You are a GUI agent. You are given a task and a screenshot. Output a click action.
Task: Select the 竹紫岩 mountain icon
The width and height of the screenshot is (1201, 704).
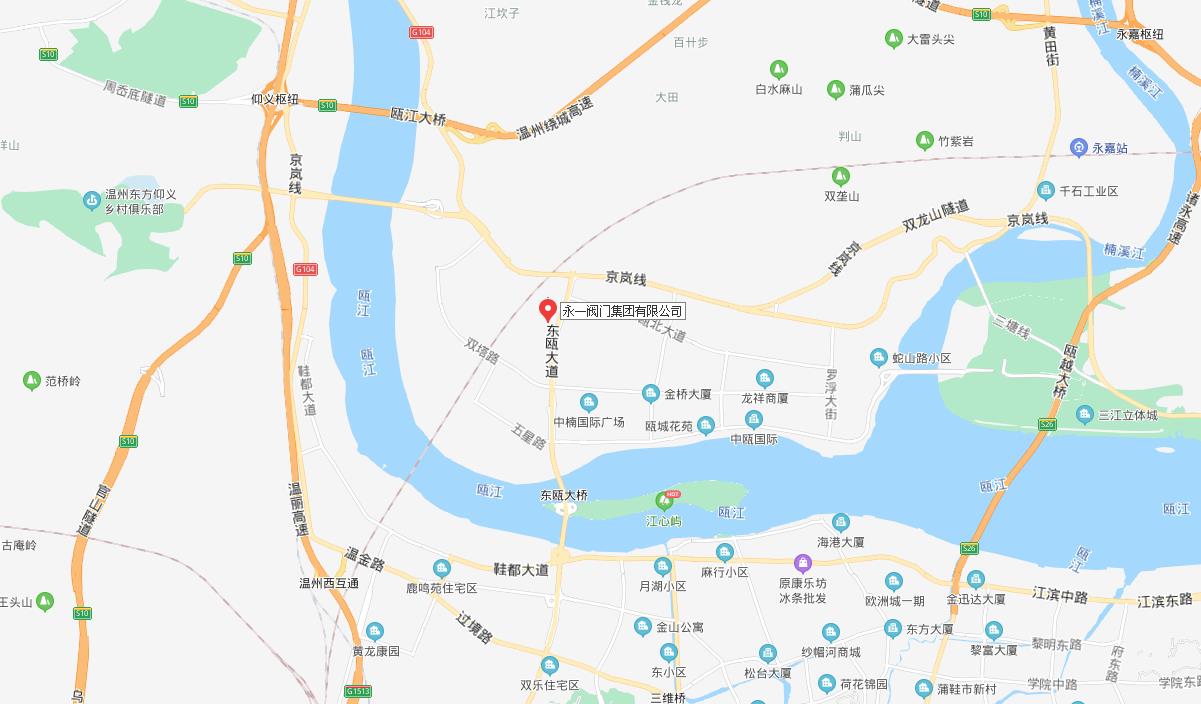(925, 140)
